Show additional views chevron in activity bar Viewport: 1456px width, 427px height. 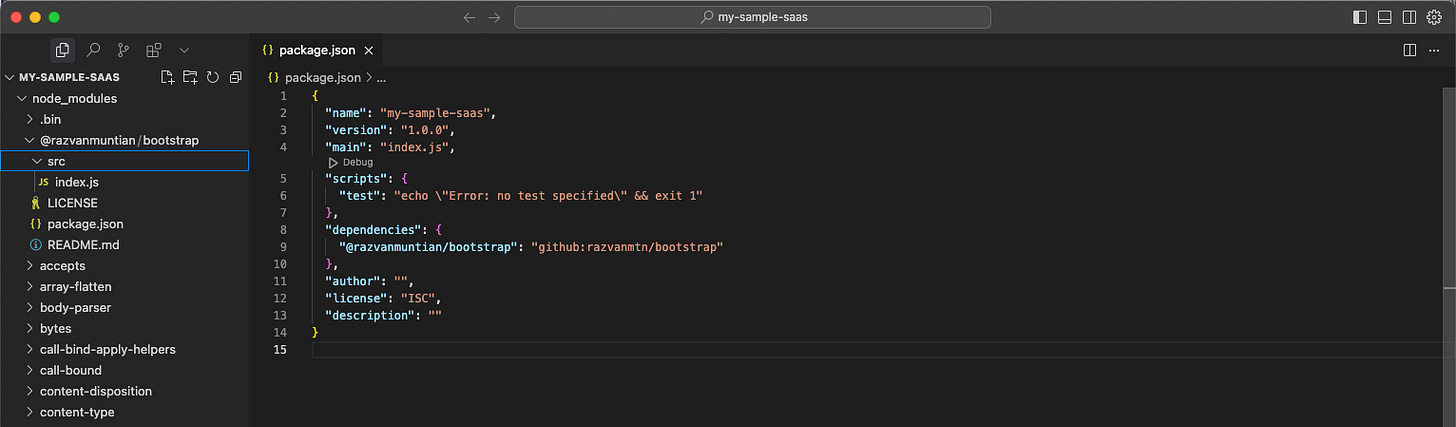coord(184,49)
